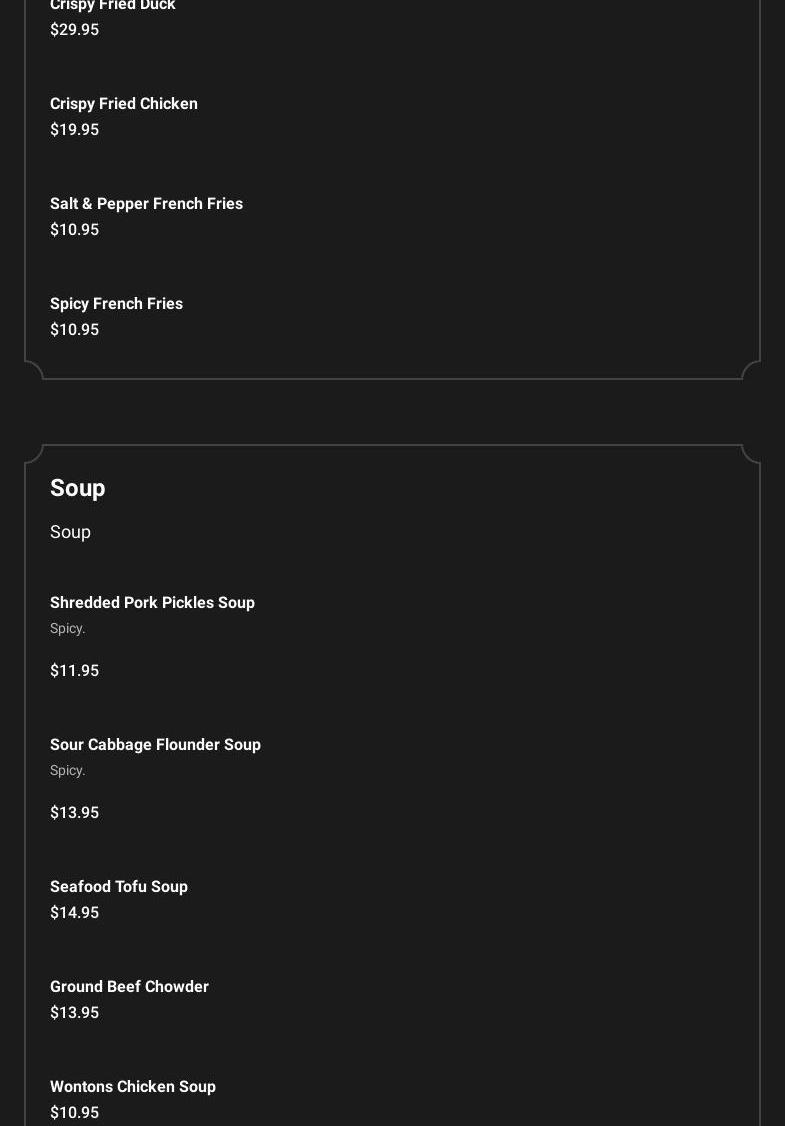This screenshot has height=1126, width=785.
Task: Click the Ground Beef Chowder $13.95 price
Action: coord(75,1013)
